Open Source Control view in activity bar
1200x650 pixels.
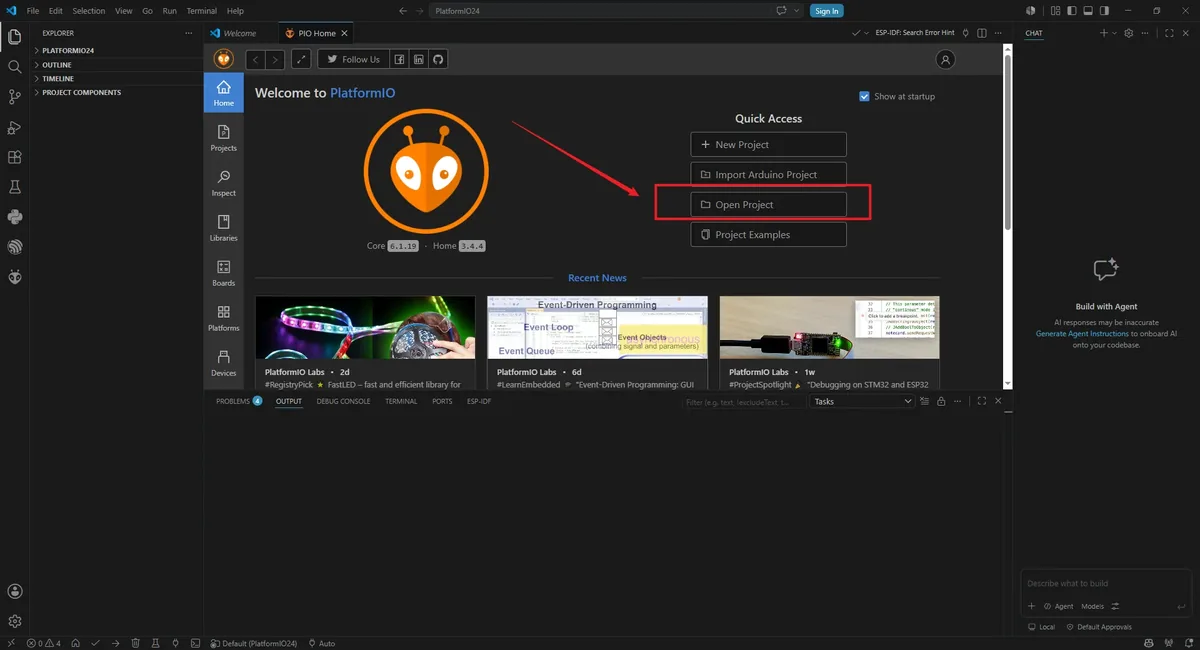[x=14, y=97]
